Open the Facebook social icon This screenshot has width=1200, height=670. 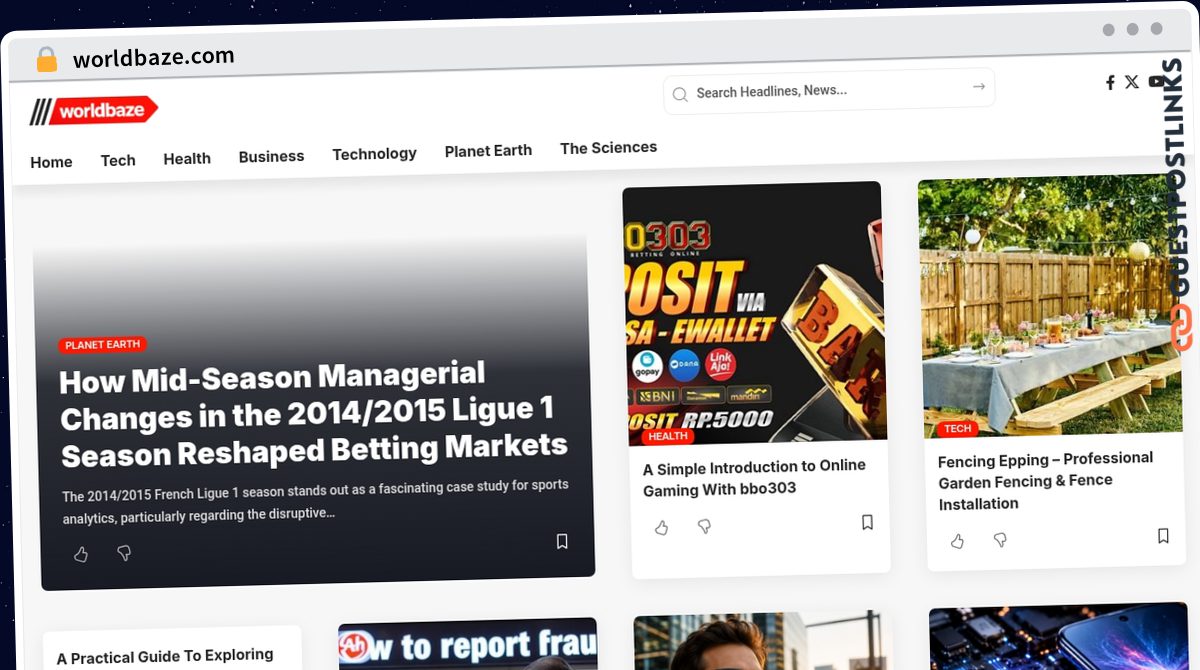1110,83
